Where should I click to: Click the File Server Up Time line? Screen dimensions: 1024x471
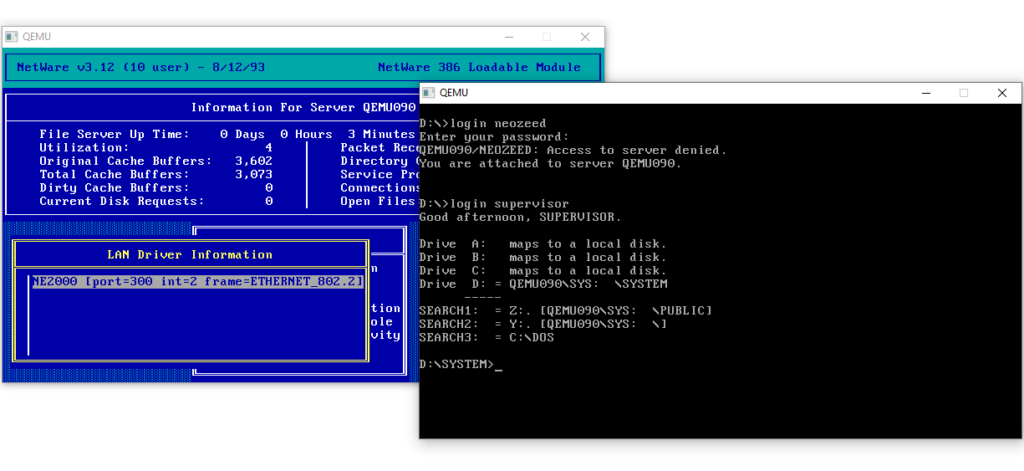[227, 134]
